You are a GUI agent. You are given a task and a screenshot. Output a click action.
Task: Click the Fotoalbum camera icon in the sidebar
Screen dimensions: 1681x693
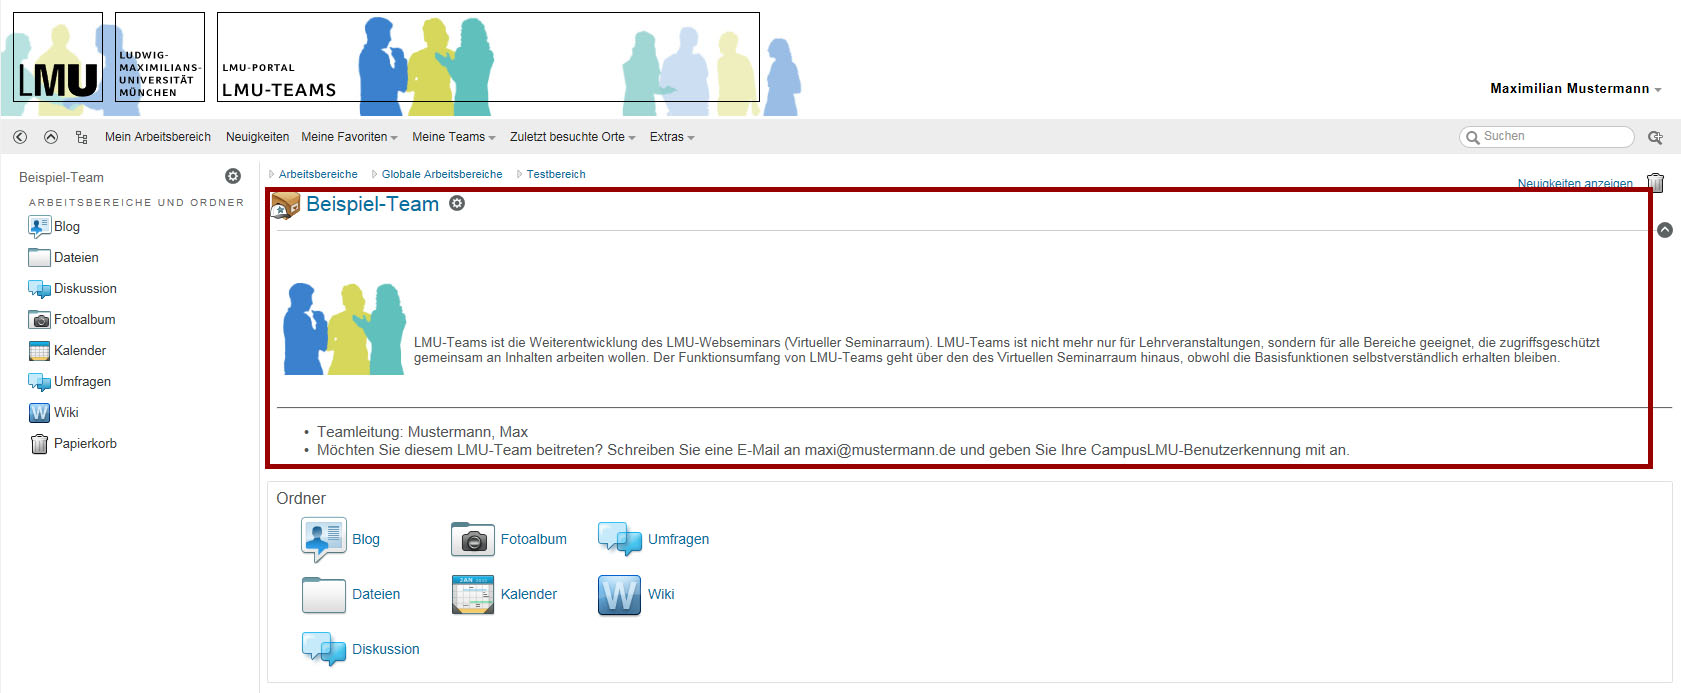[39, 320]
